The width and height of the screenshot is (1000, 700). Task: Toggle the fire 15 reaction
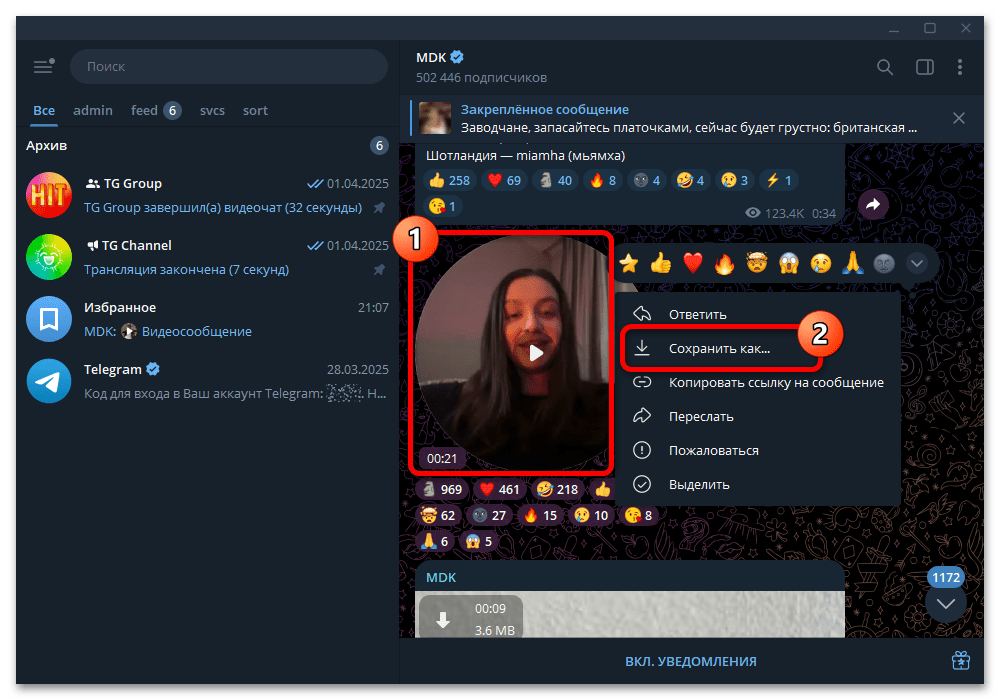click(540, 515)
